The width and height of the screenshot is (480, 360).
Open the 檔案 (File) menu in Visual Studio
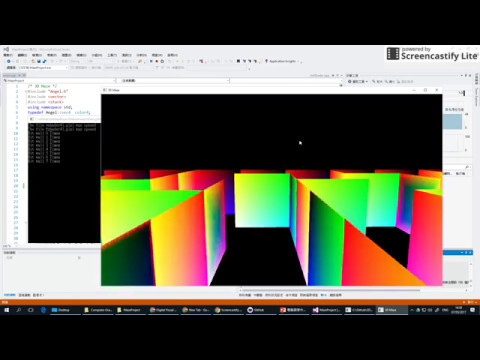coord(8,55)
